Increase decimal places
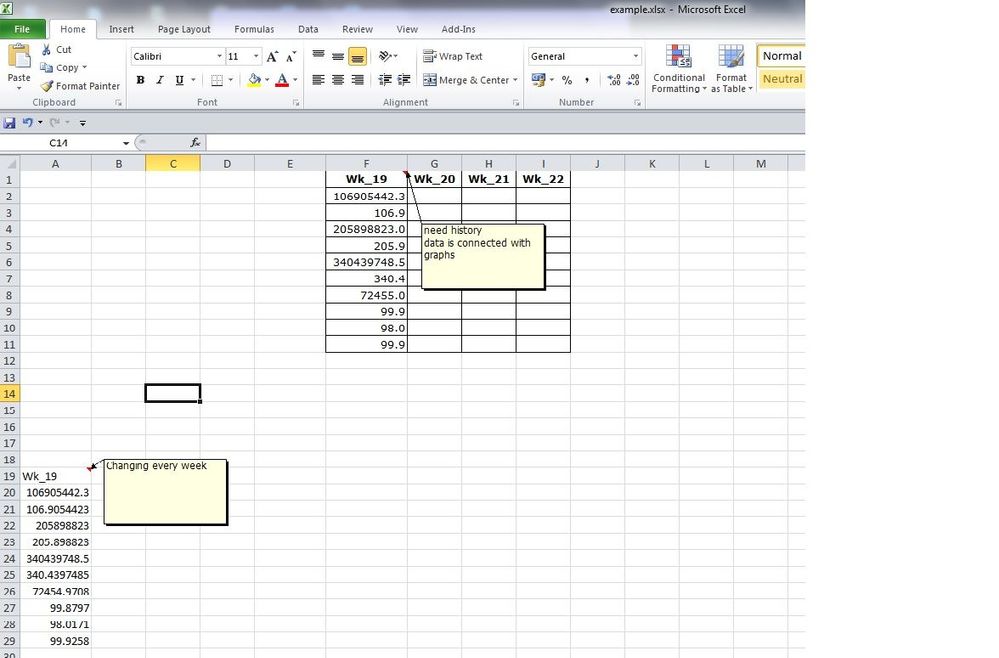The width and height of the screenshot is (999, 658). point(614,80)
